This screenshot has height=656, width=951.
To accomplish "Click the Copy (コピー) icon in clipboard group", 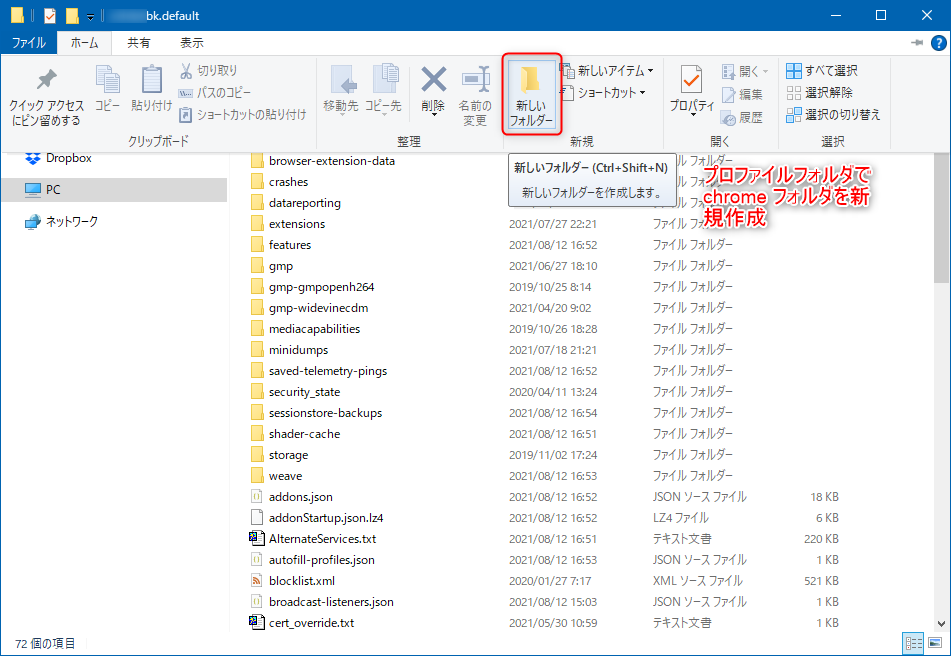I will pyautogui.click(x=107, y=90).
